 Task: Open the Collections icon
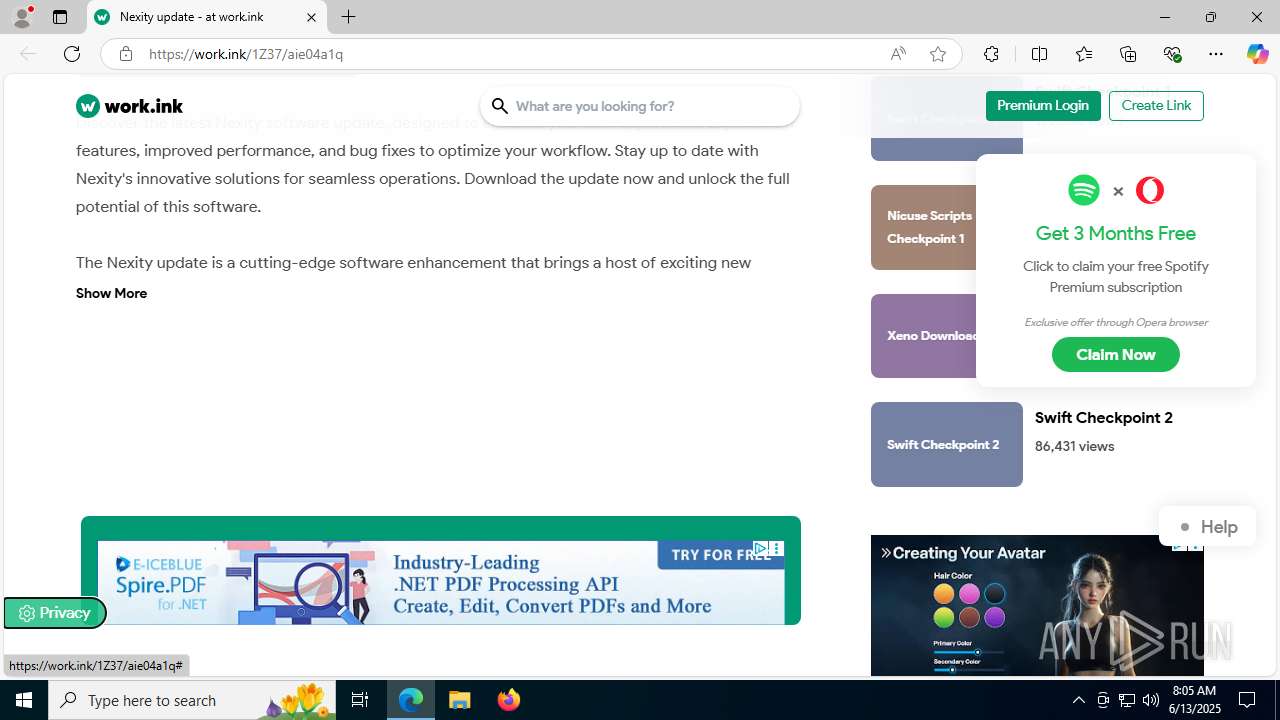[x=1128, y=54]
